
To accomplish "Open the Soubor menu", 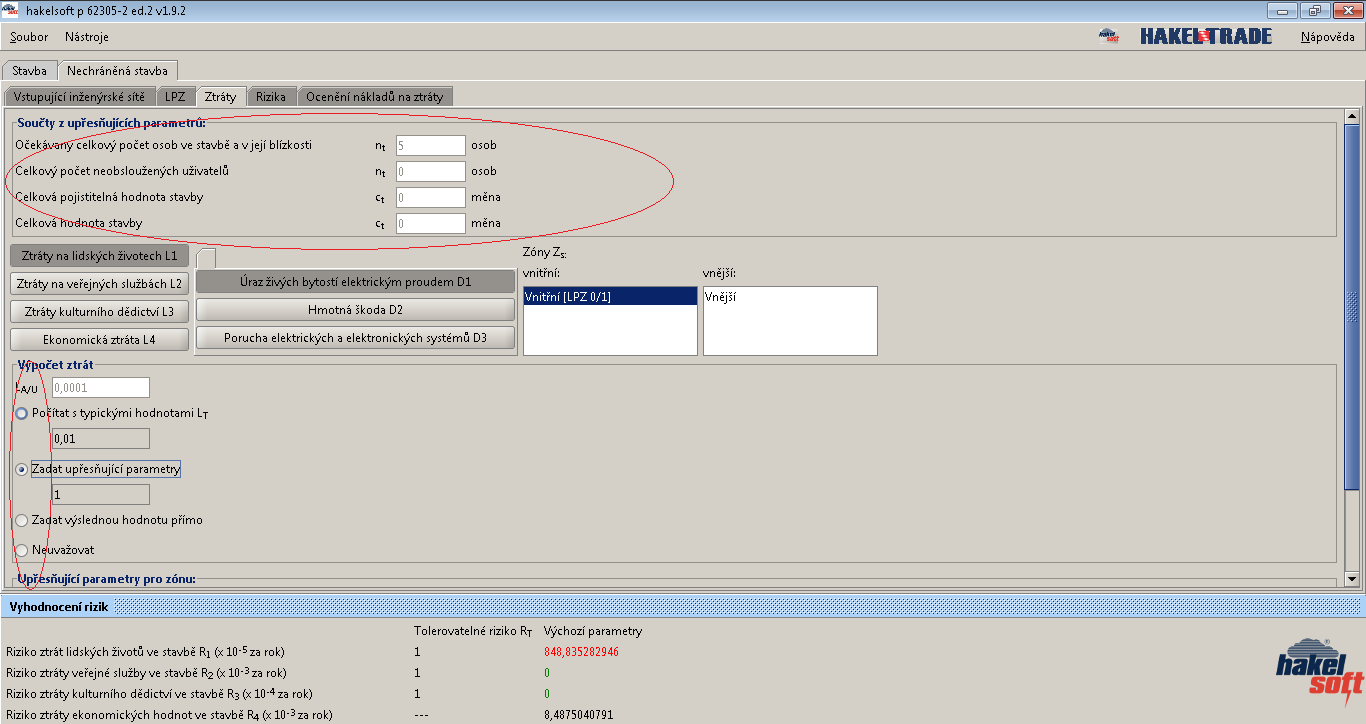I will [29, 37].
